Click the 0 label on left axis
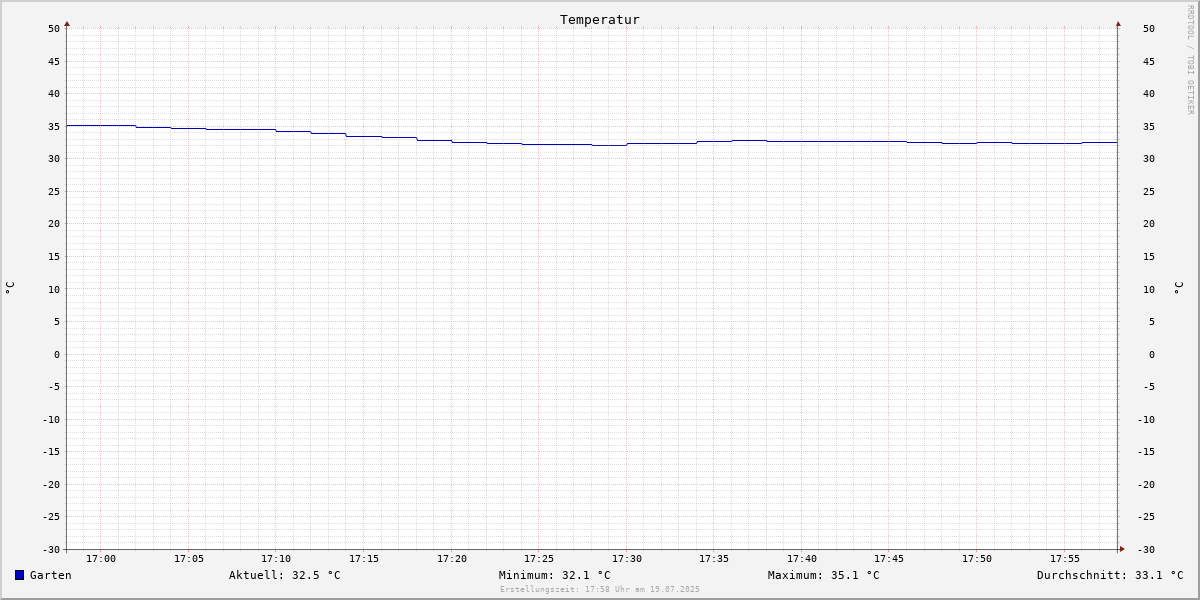Image resolution: width=1200 pixels, height=600 pixels. (57, 355)
